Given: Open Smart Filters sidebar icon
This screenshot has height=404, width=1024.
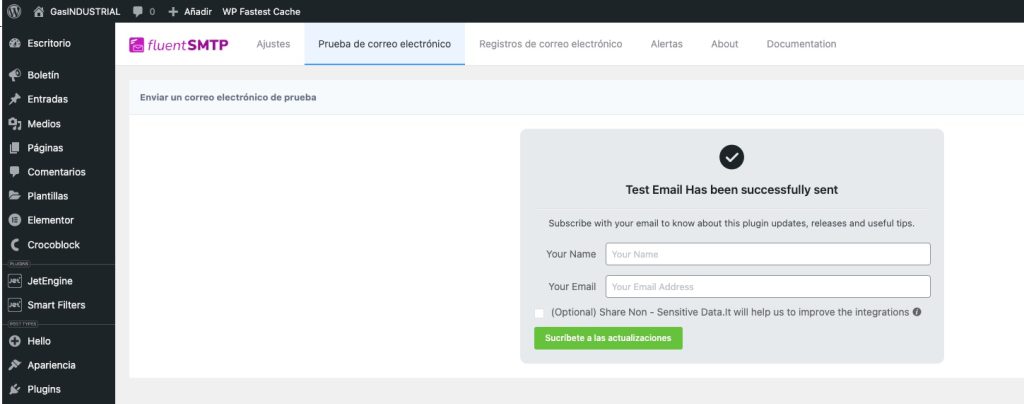Looking at the screenshot, I should pyautogui.click(x=15, y=305).
